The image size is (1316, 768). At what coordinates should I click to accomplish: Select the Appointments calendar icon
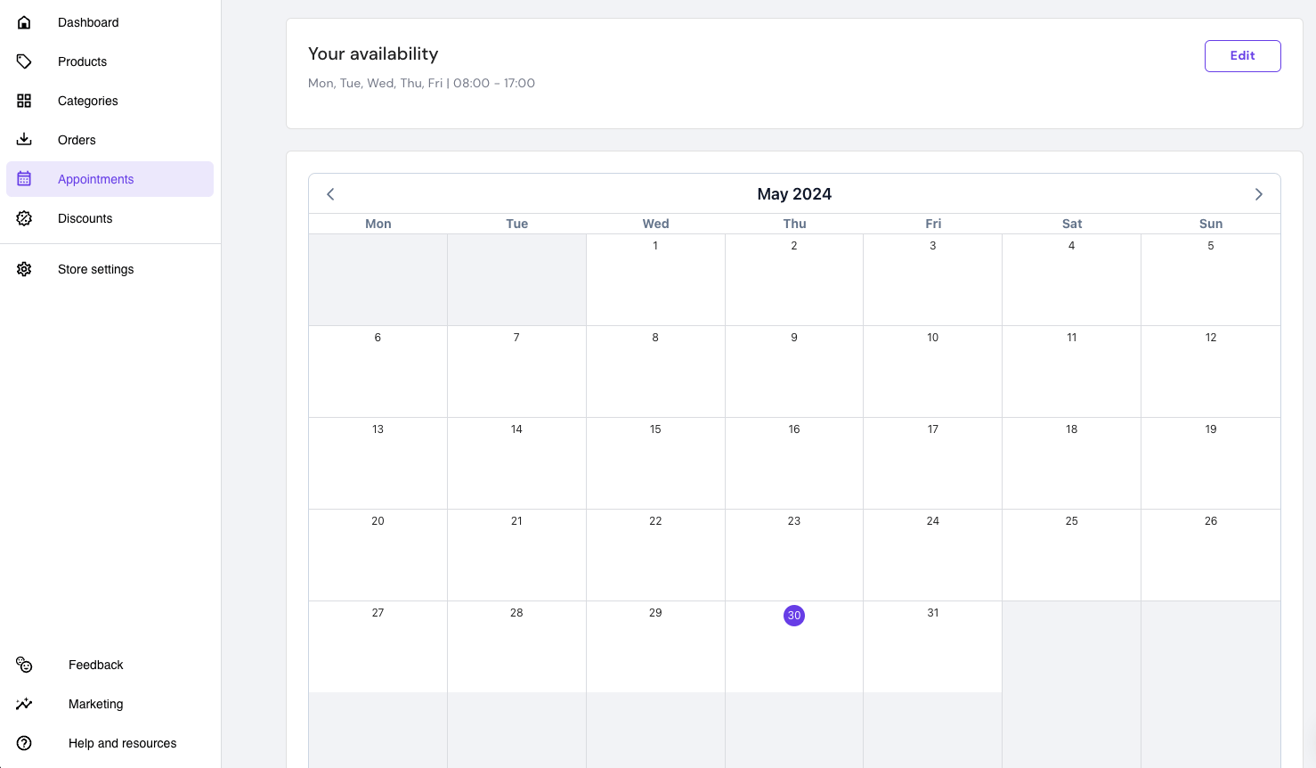click(x=24, y=178)
